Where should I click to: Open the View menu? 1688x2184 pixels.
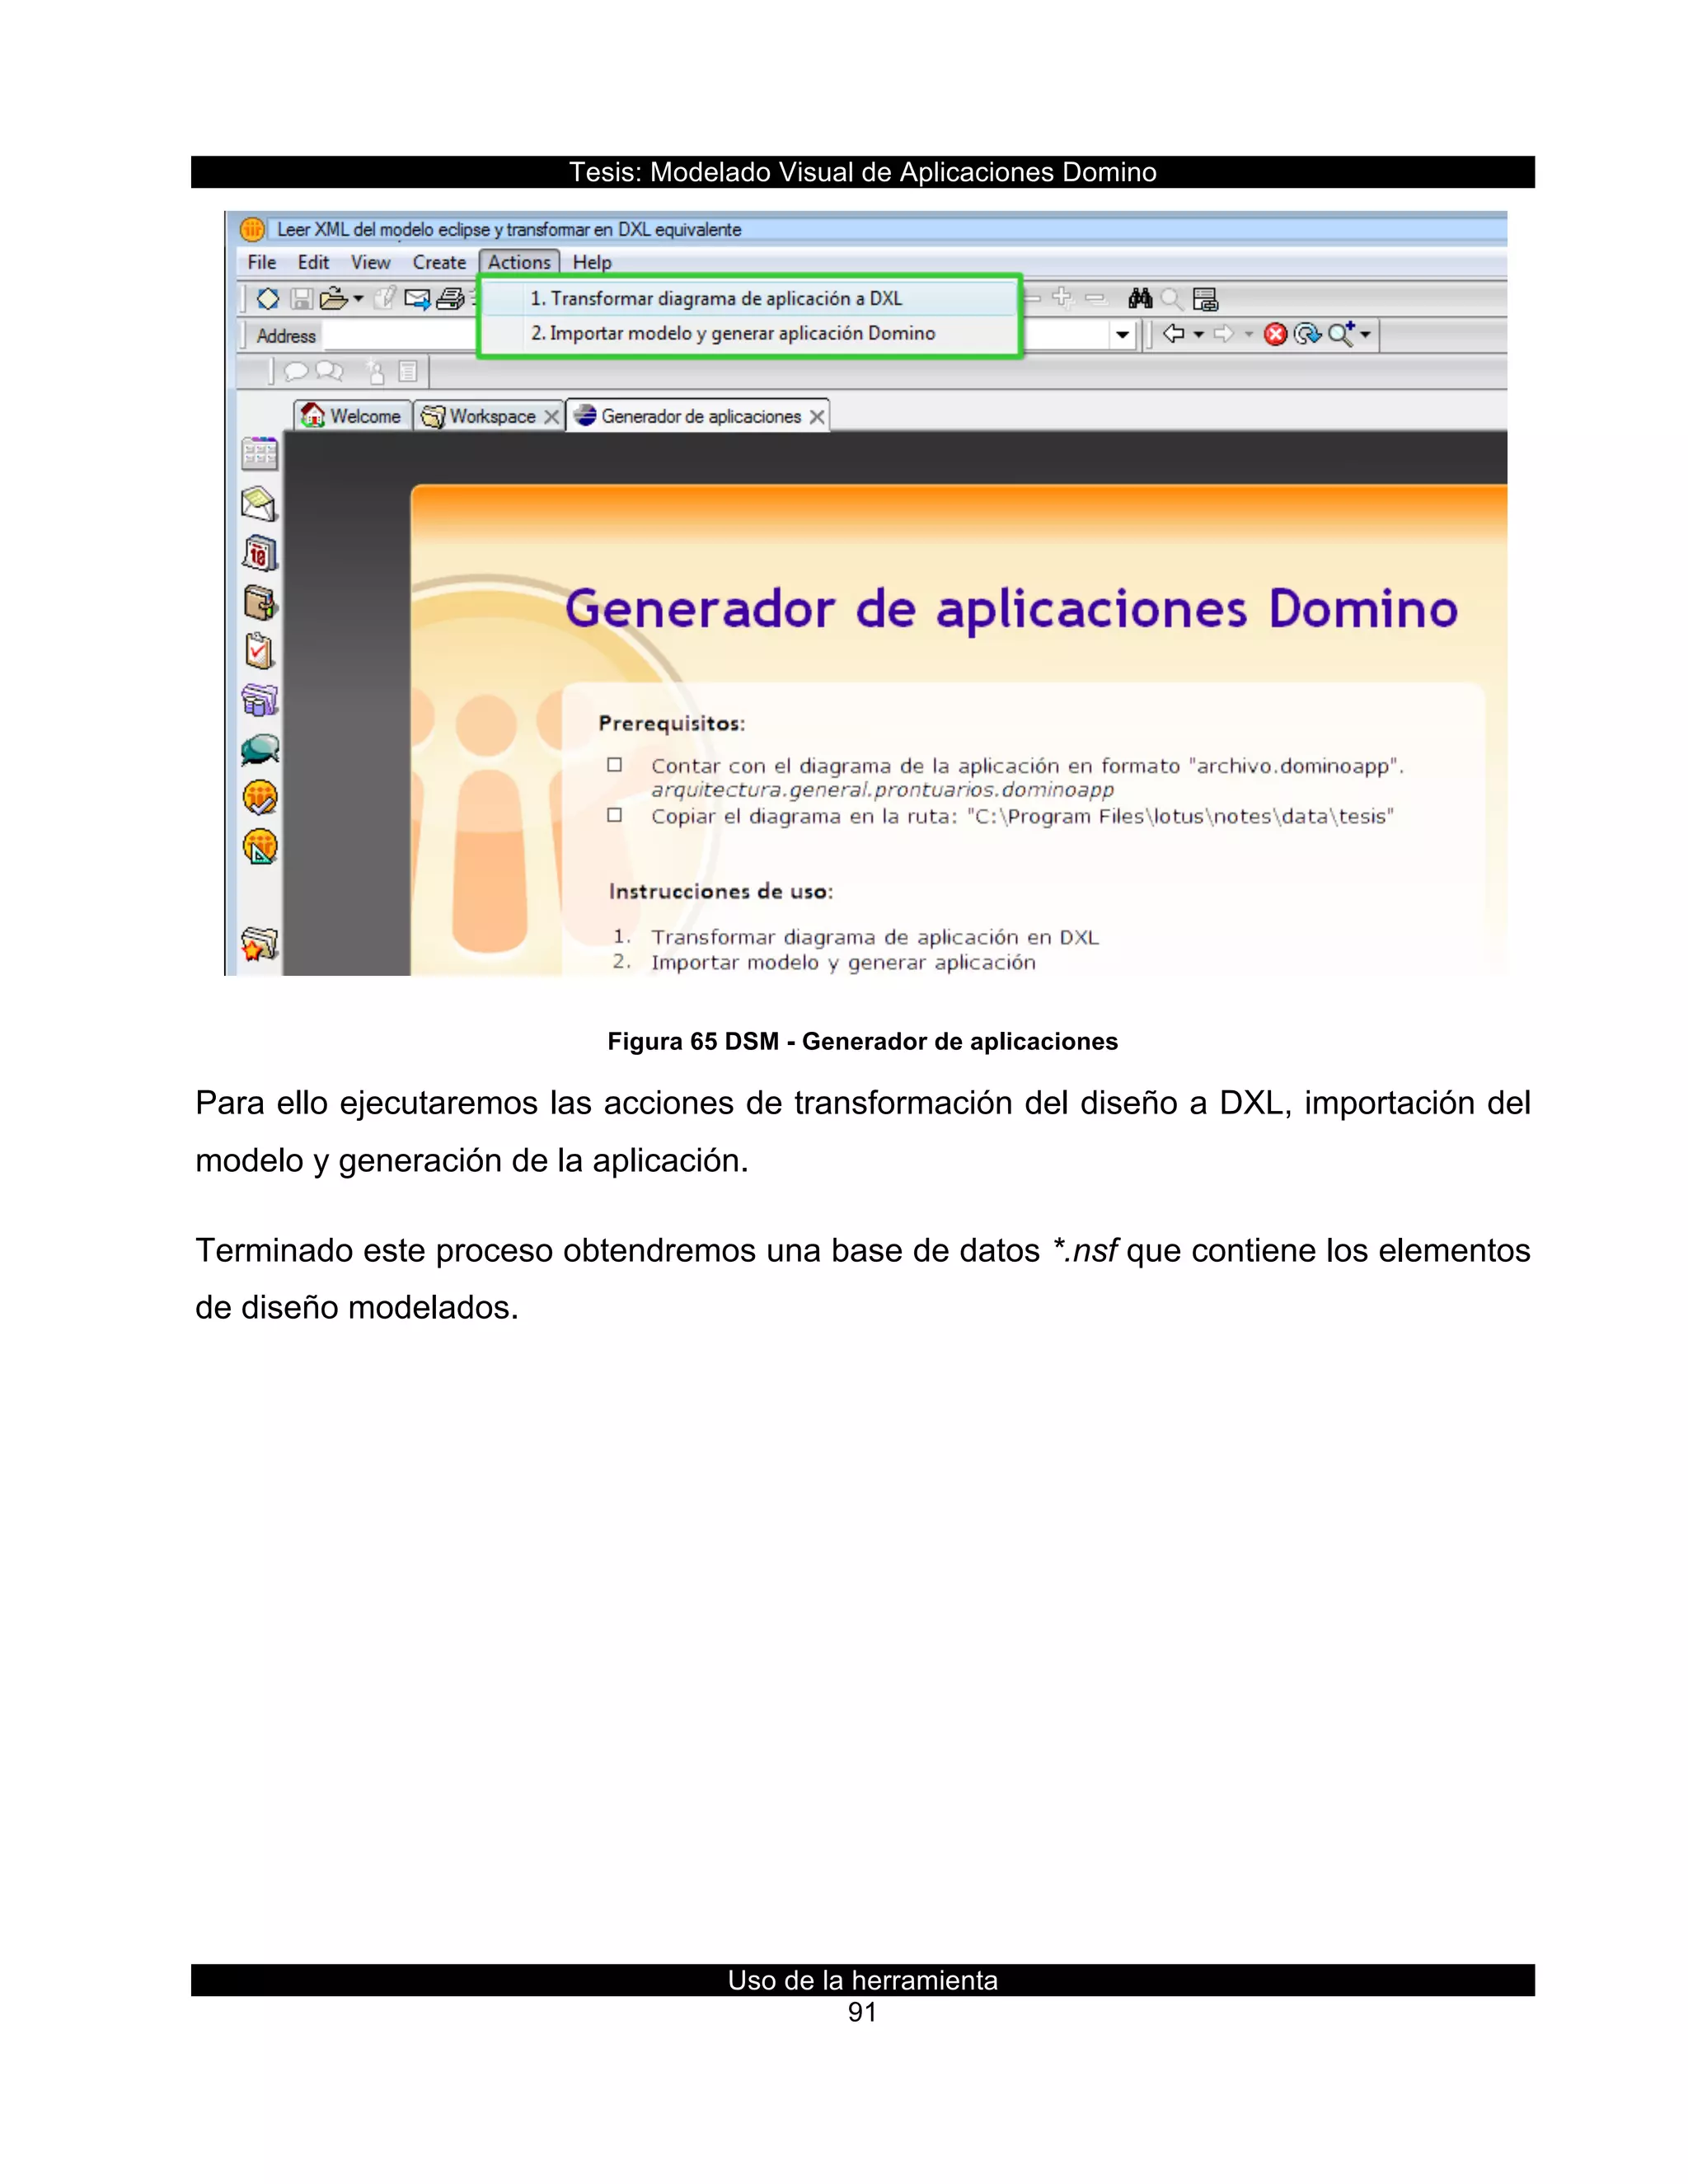point(370,262)
